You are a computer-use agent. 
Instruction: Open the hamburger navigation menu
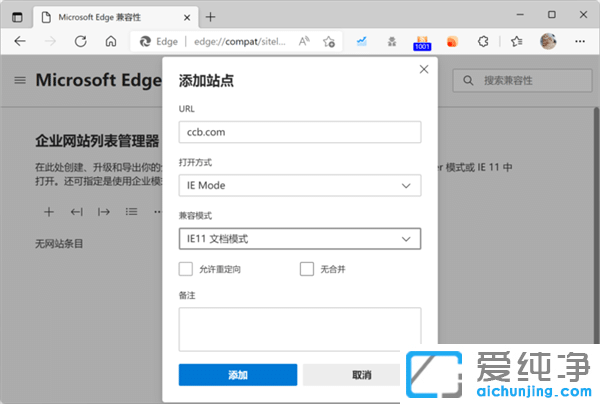tap(20, 80)
